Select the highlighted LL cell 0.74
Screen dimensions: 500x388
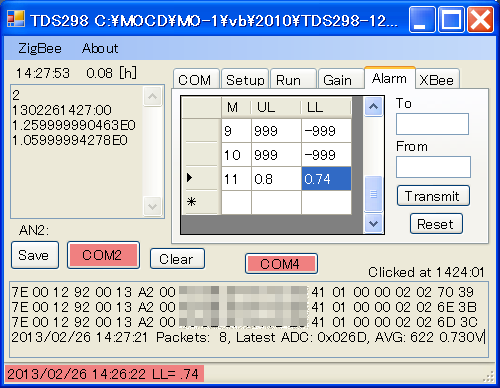coord(326,179)
